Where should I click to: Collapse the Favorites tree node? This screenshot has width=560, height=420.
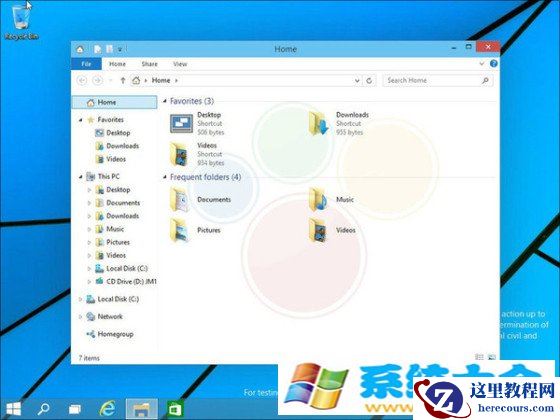(80, 120)
